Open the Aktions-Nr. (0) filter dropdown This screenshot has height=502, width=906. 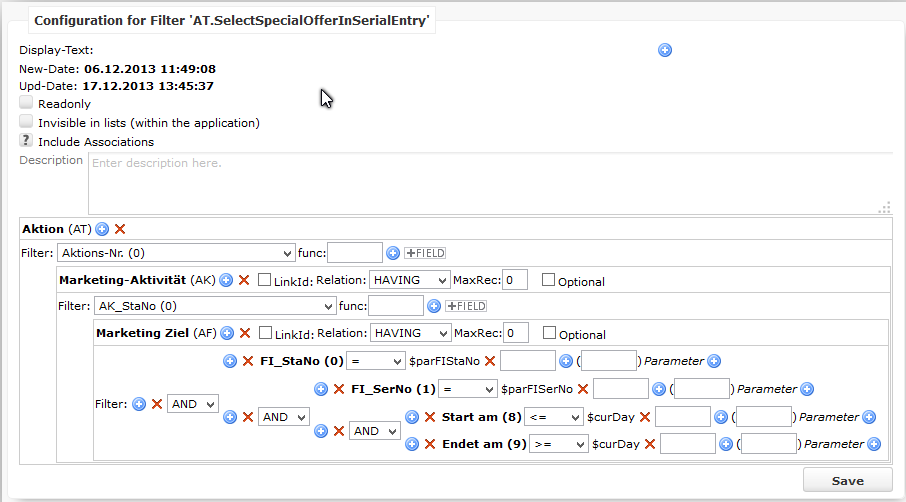pyautogui.click(x=176, y=253)
